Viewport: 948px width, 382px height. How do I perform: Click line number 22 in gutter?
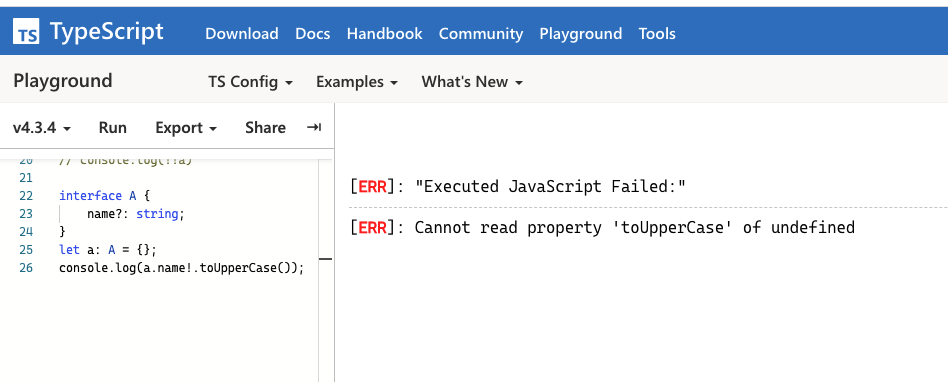pos(25,196)
